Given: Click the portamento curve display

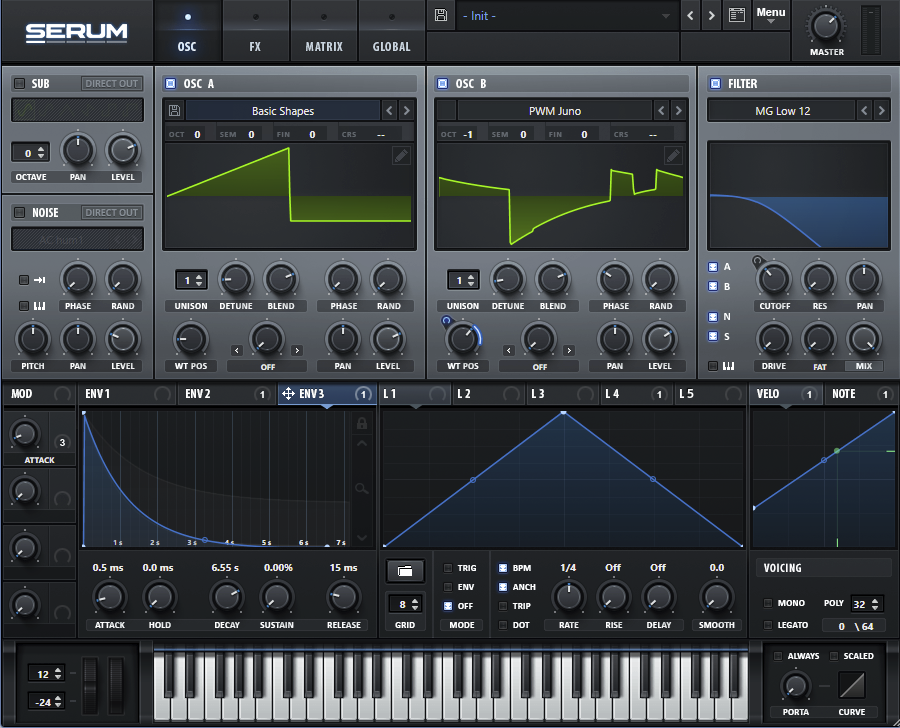Looking at the screenshot, I should pyautogui.click(x=852, y=685).
